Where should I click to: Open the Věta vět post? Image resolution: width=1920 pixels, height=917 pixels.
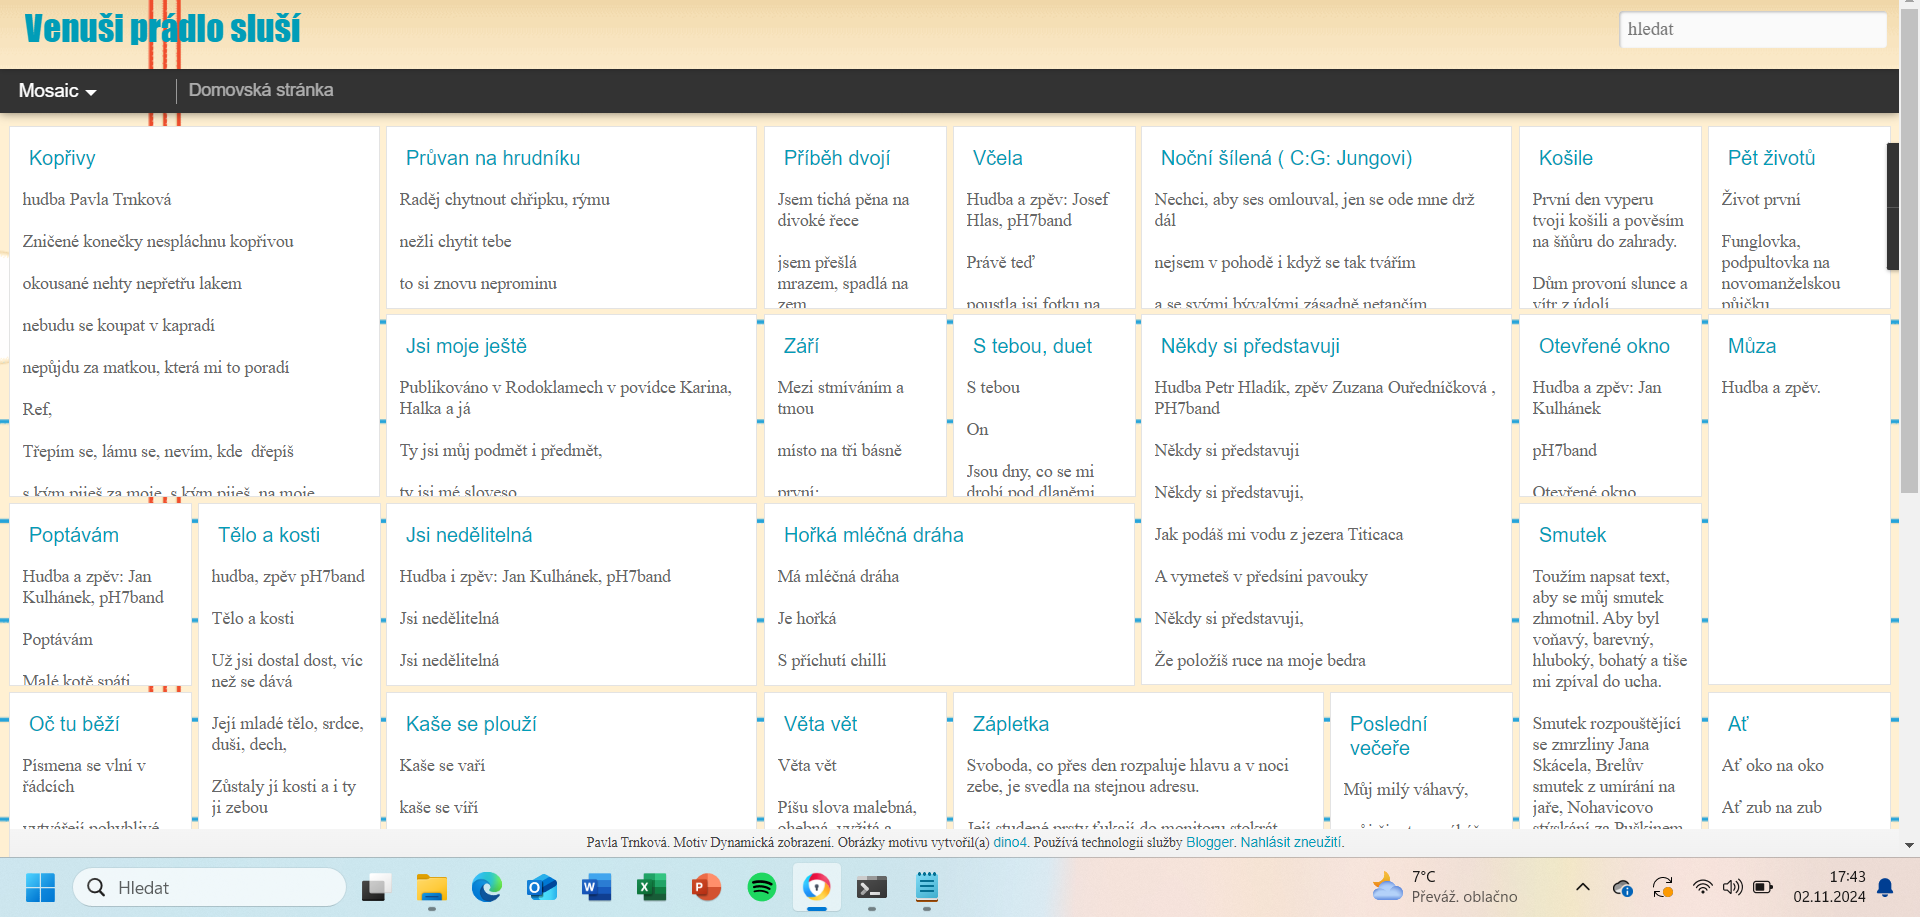coord(820,724)
